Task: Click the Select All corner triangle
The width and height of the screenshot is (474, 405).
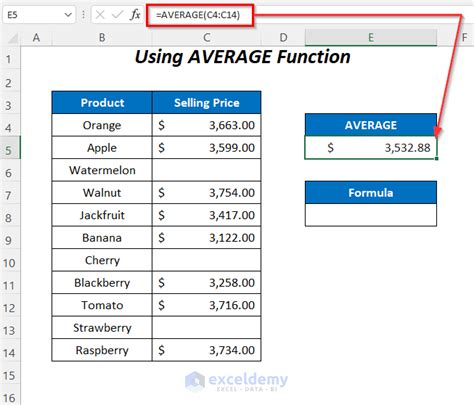Action: [x=12, y=38]
